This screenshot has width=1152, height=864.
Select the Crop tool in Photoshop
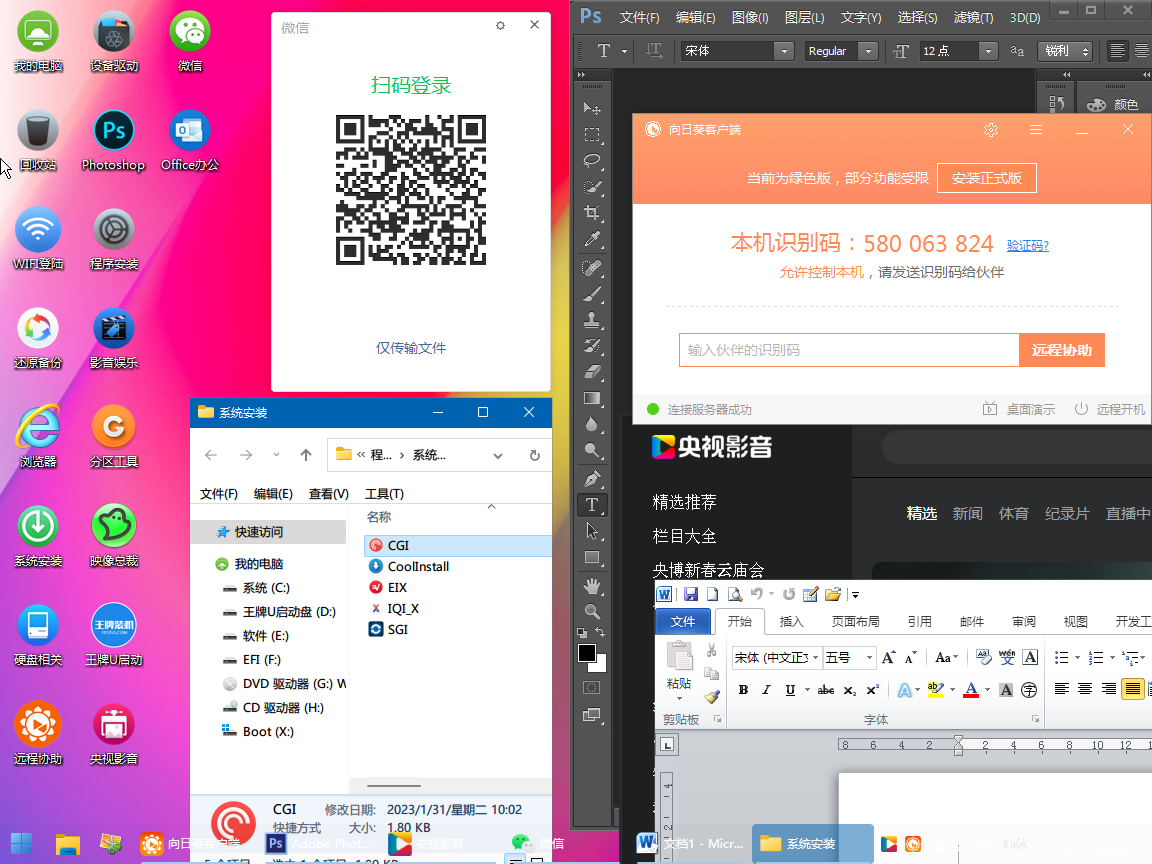click(x=592, y=213)
